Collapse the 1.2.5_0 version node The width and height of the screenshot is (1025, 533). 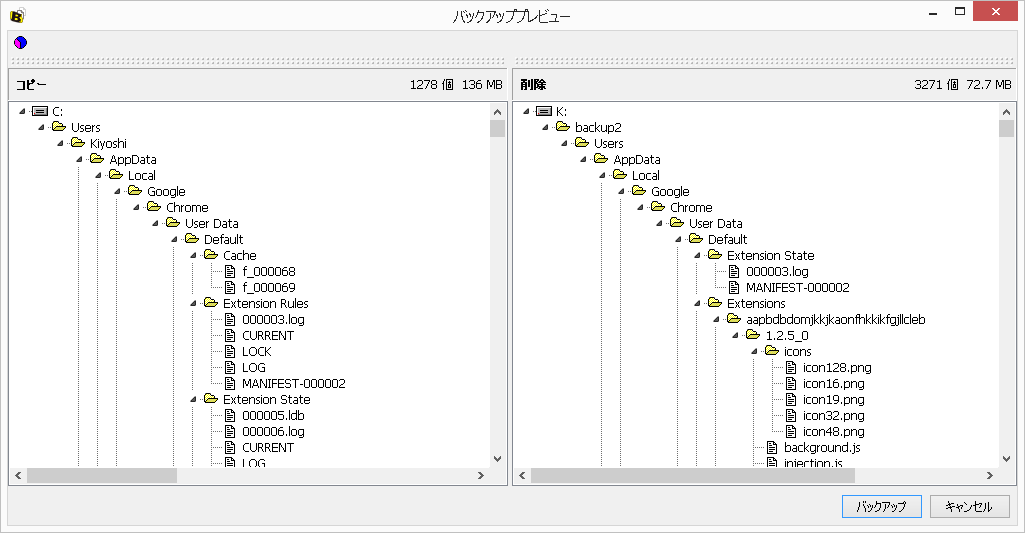pyautogui.click(x=735, y=335)
